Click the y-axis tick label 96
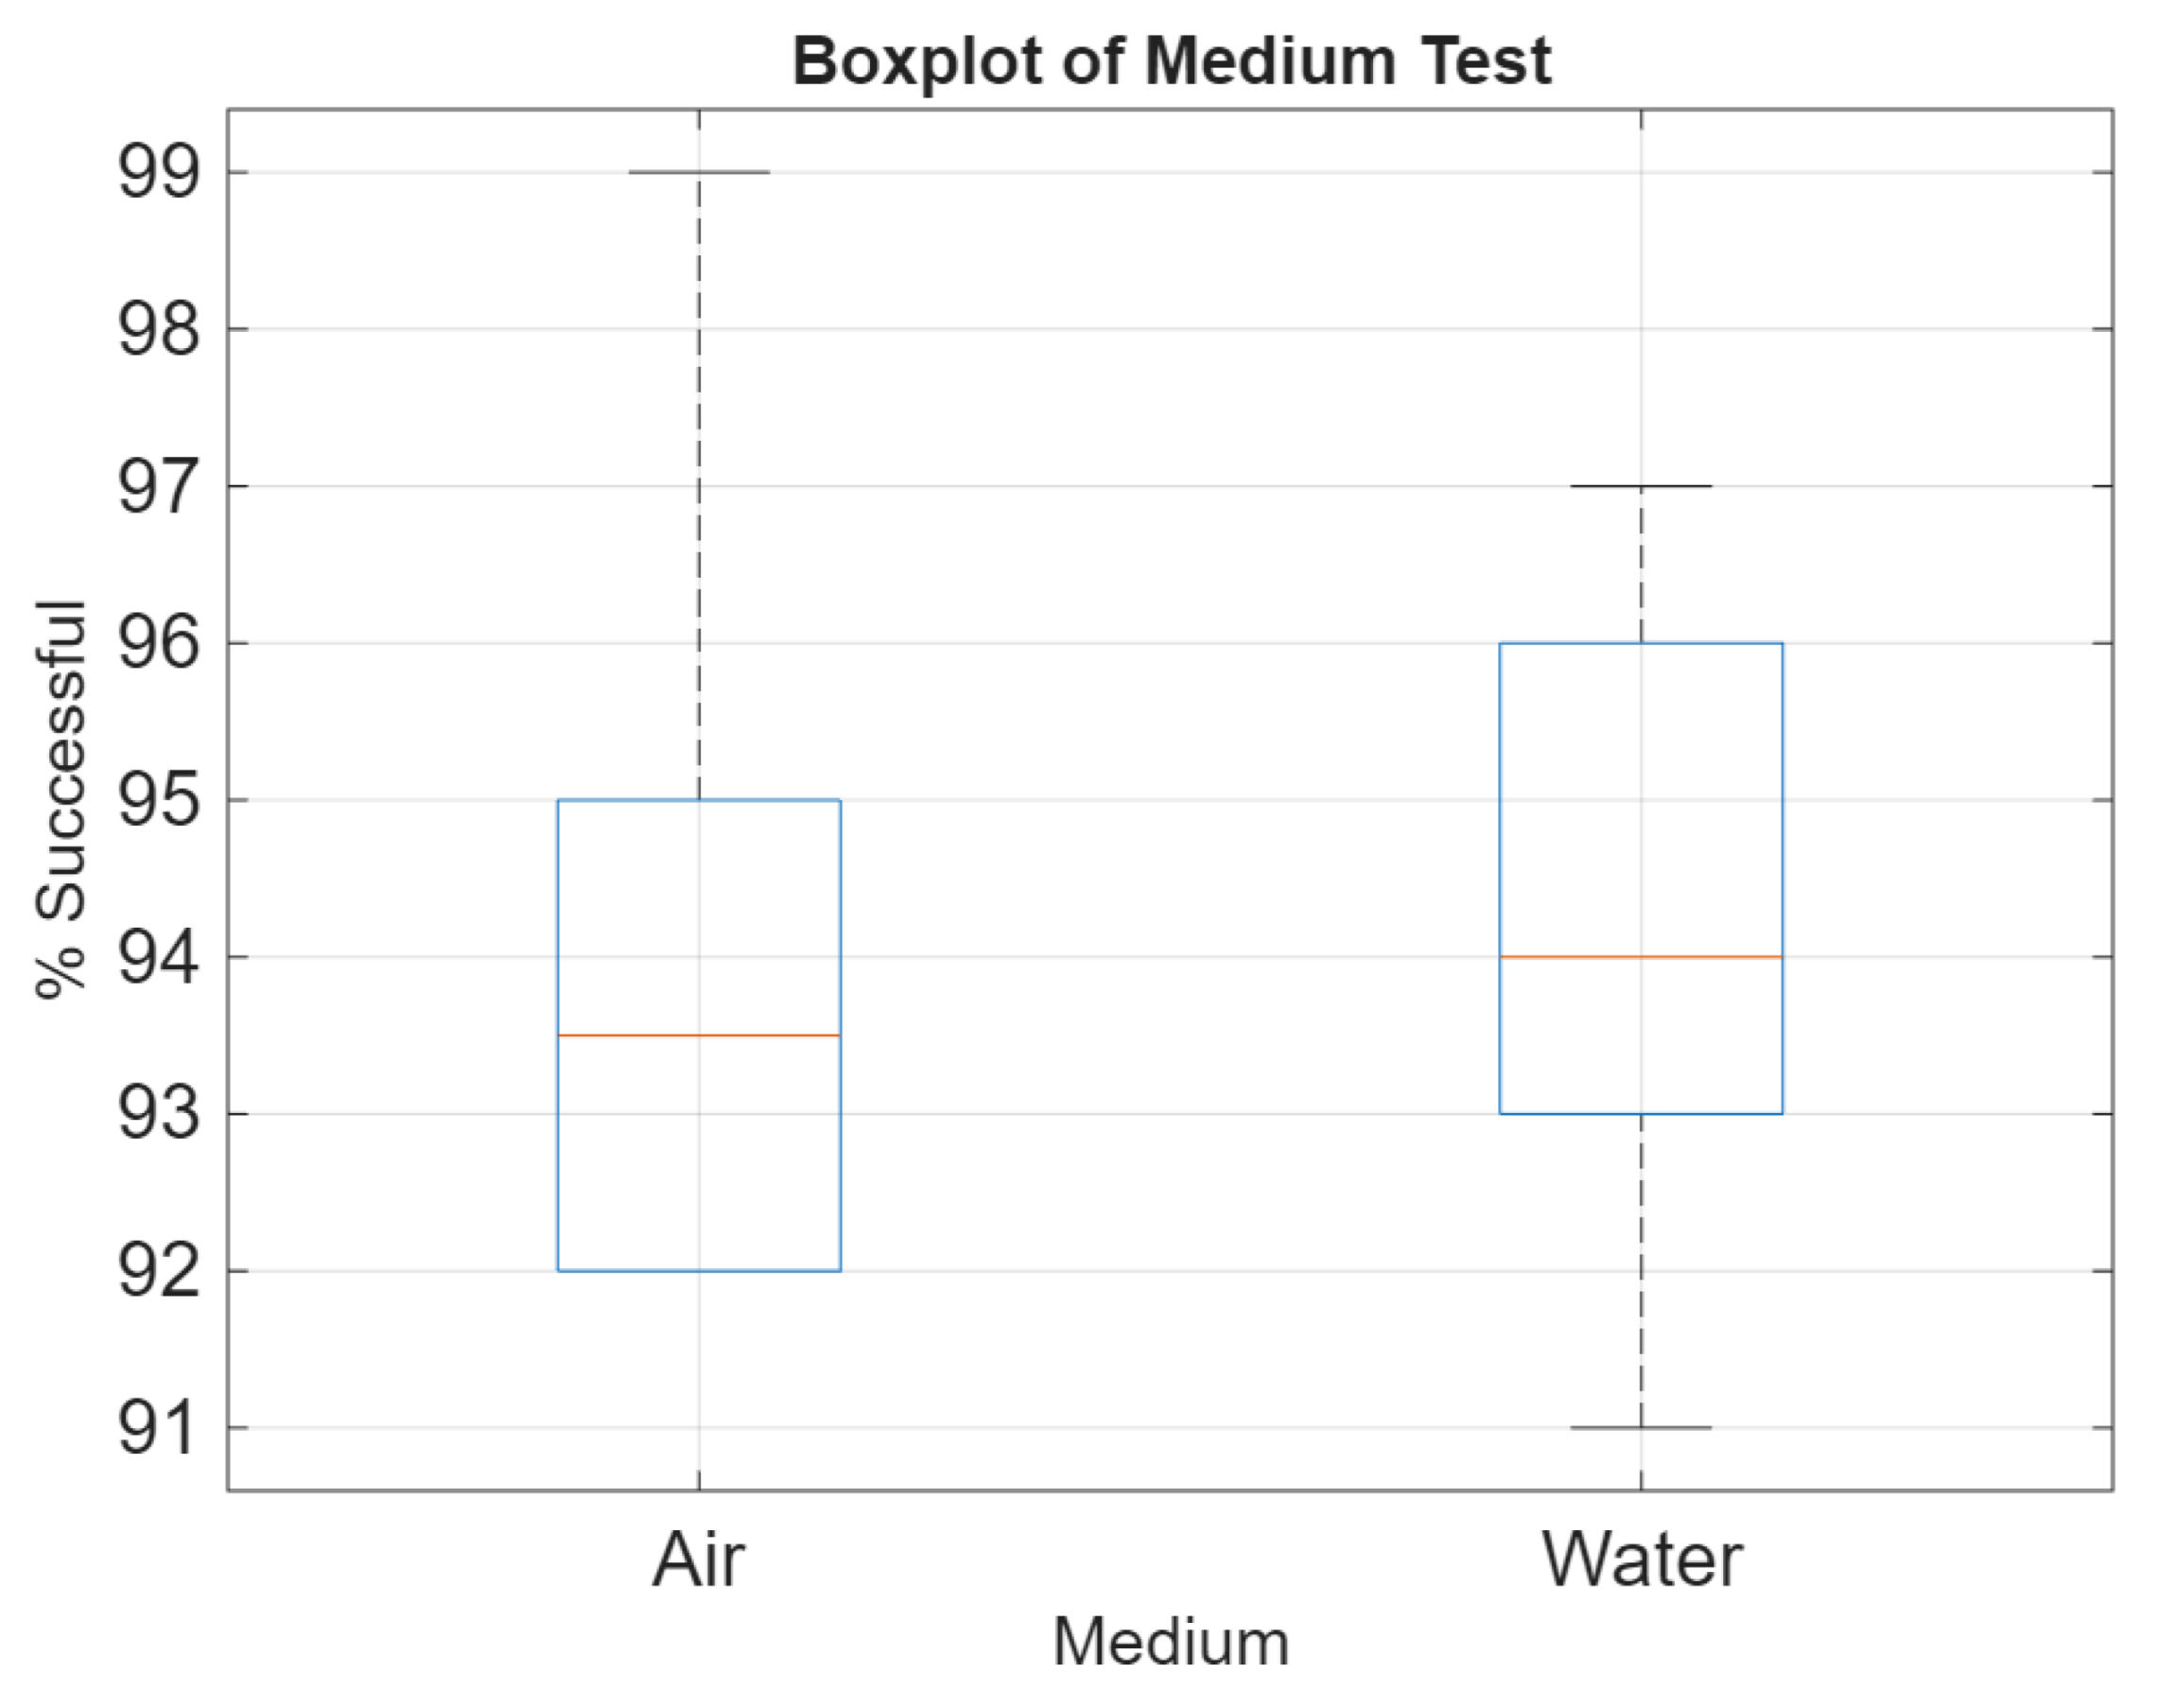 click(158, 644)
